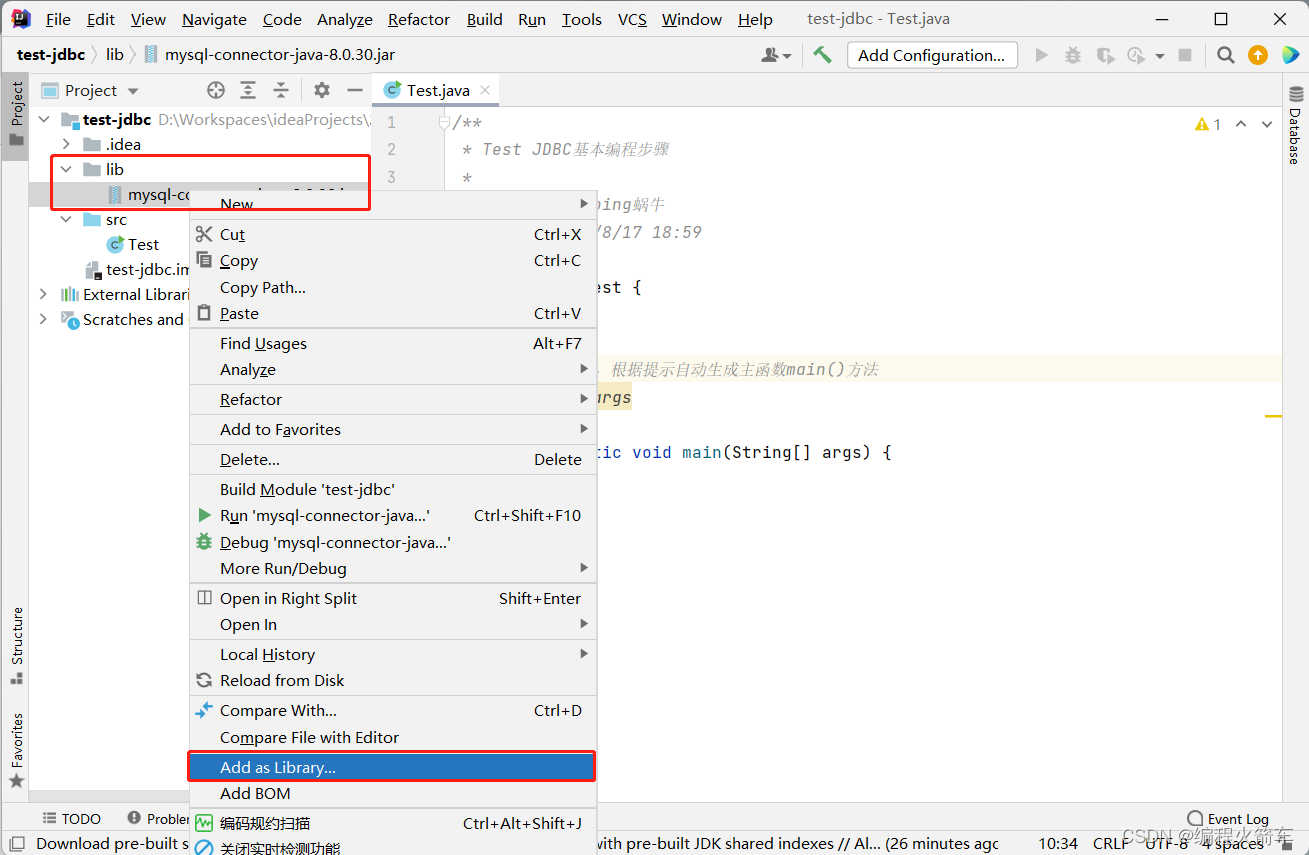
Task: Open the File menu
Action: point(58,19)
